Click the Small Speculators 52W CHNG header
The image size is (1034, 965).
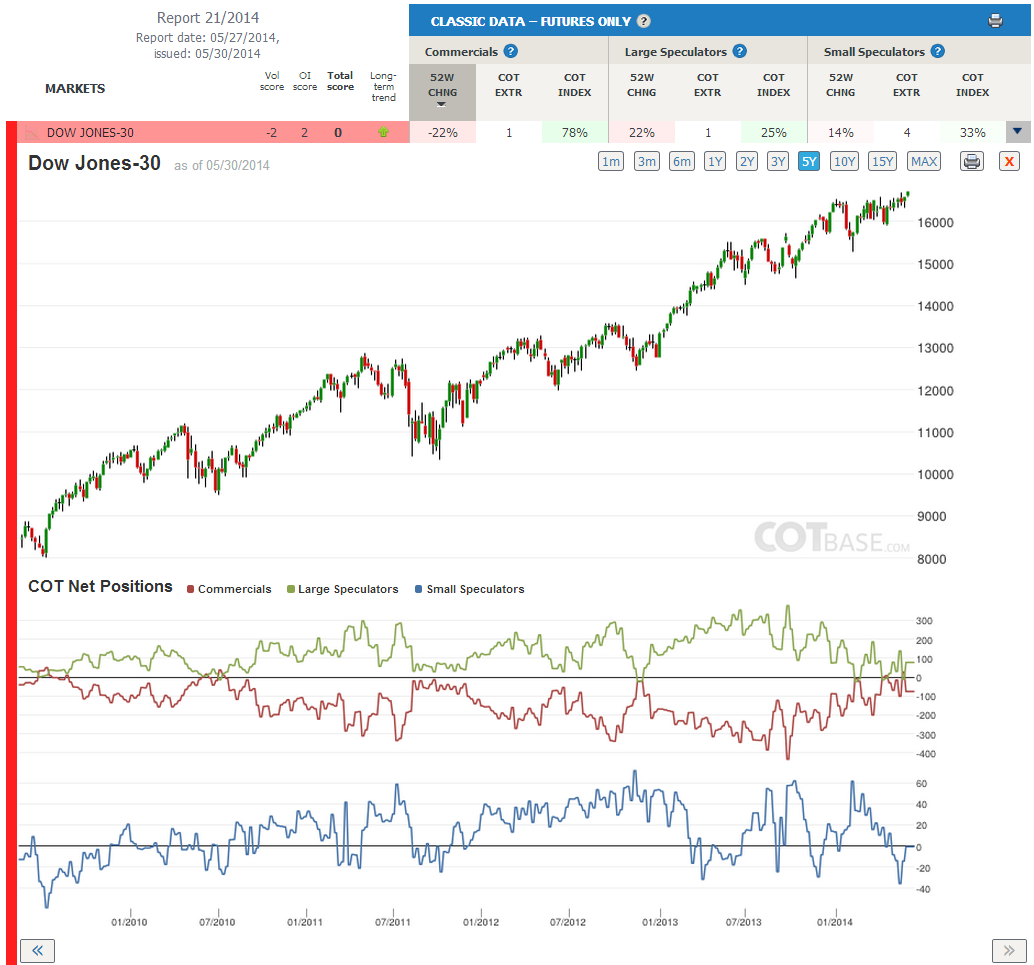click(x=841, y=85)
